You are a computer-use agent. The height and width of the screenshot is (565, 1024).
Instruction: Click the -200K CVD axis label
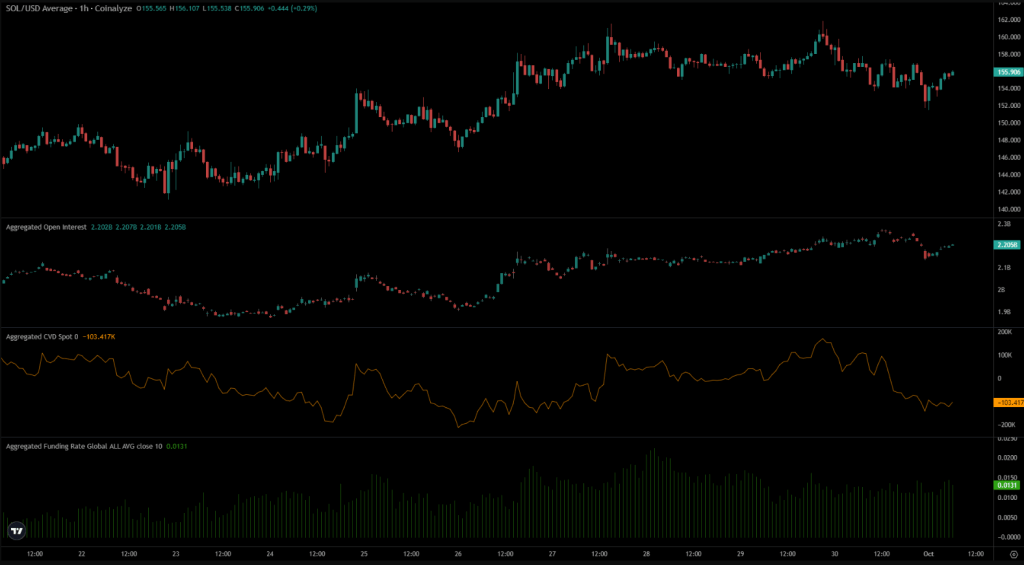pos(1006,425)
